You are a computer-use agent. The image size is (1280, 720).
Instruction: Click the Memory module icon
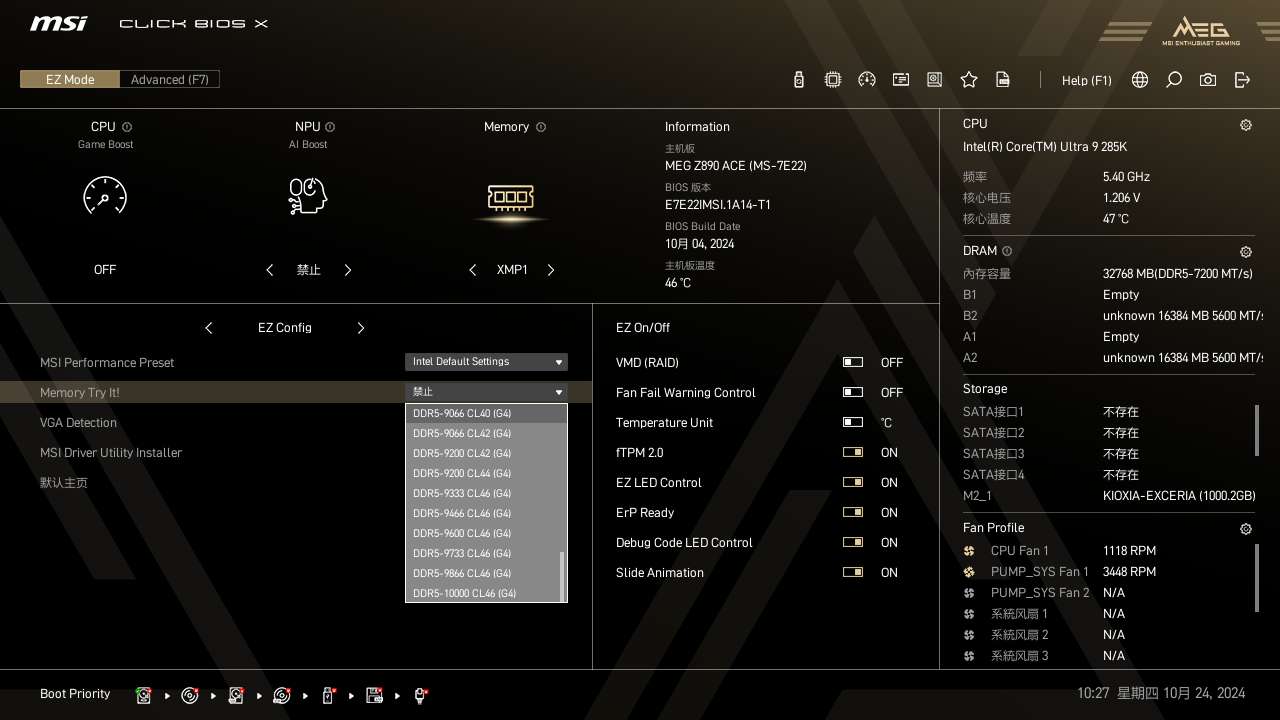(511, 197)
